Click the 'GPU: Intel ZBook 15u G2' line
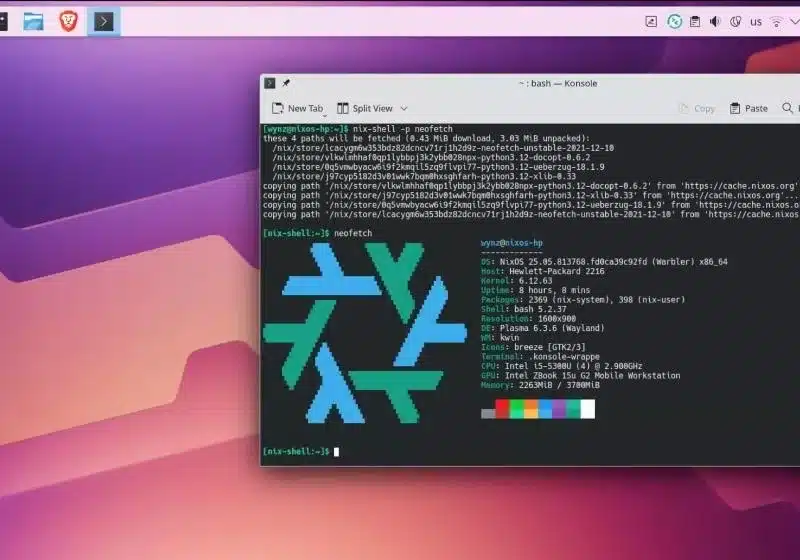The image size is (800, 560). point(581,375)
